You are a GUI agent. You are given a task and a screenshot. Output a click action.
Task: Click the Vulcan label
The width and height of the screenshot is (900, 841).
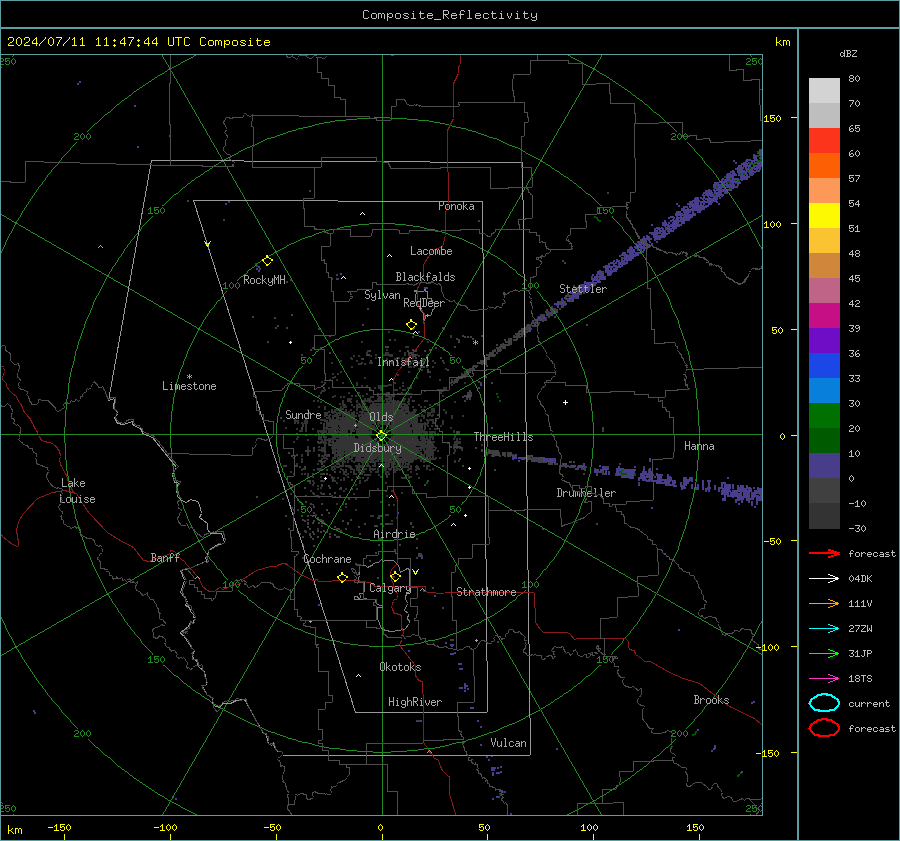pos(509,743)
